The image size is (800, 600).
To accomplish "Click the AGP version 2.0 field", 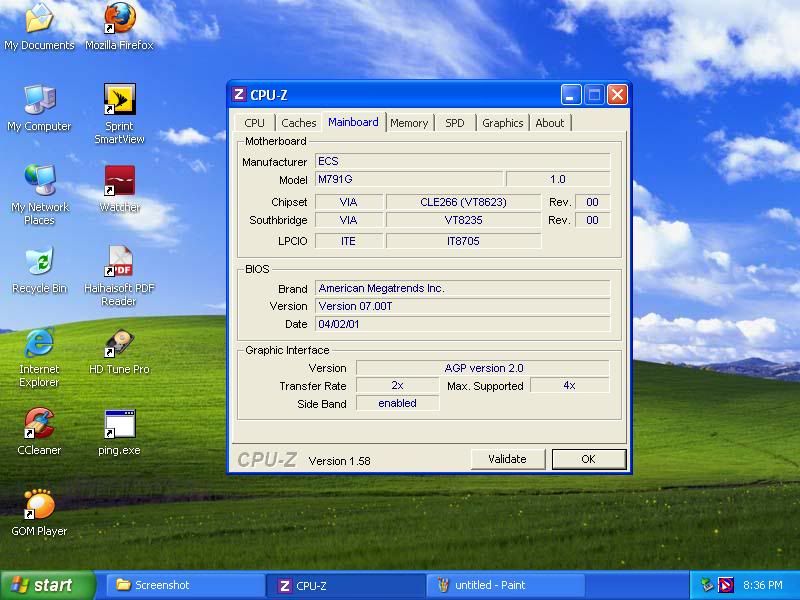I will (483, 368).
